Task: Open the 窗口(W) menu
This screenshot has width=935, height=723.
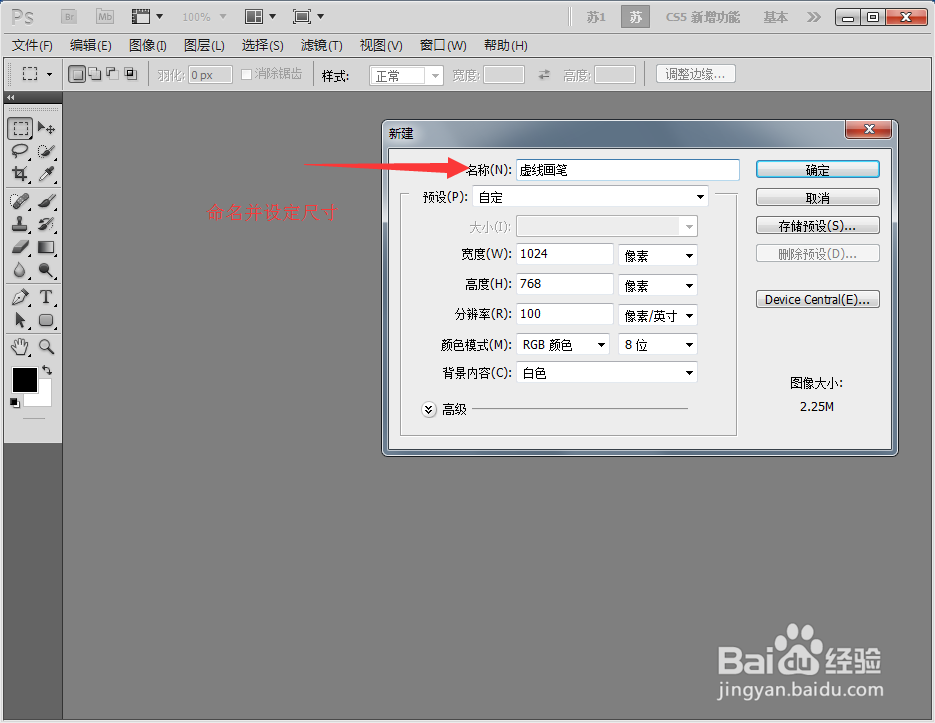Action: point(443,45)
